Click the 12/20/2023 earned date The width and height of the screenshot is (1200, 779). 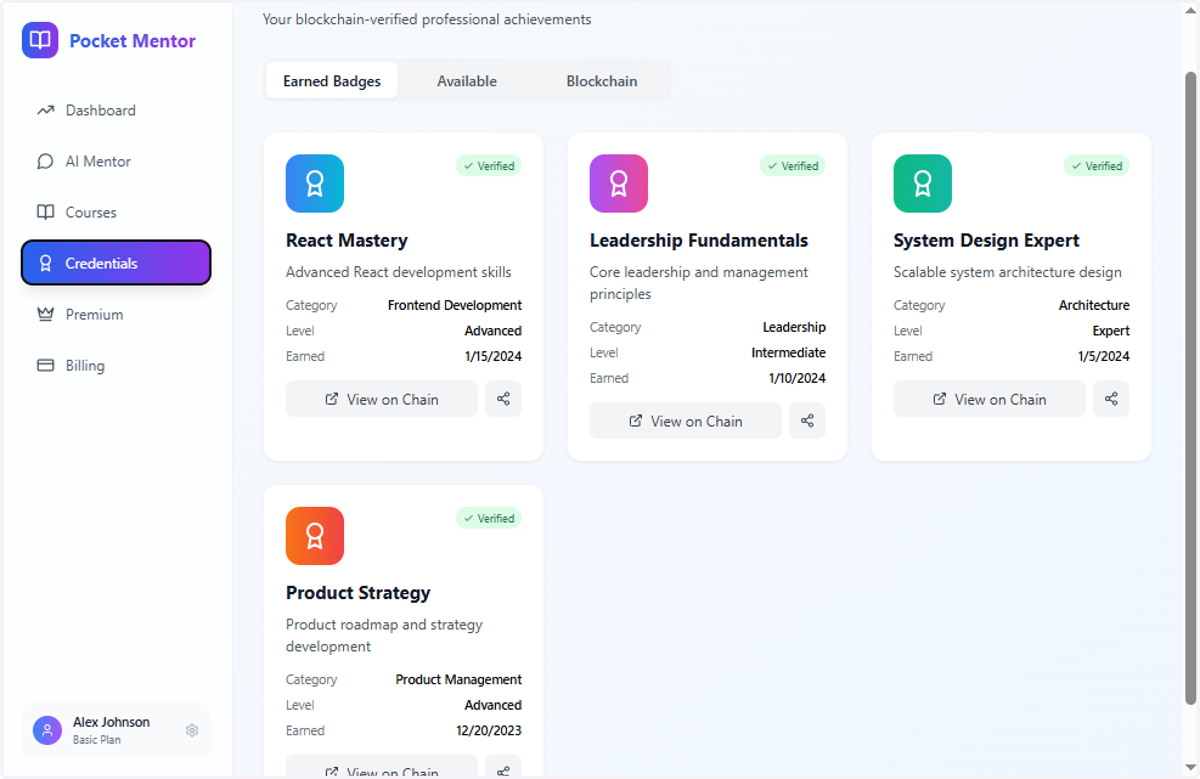[489, 731]
